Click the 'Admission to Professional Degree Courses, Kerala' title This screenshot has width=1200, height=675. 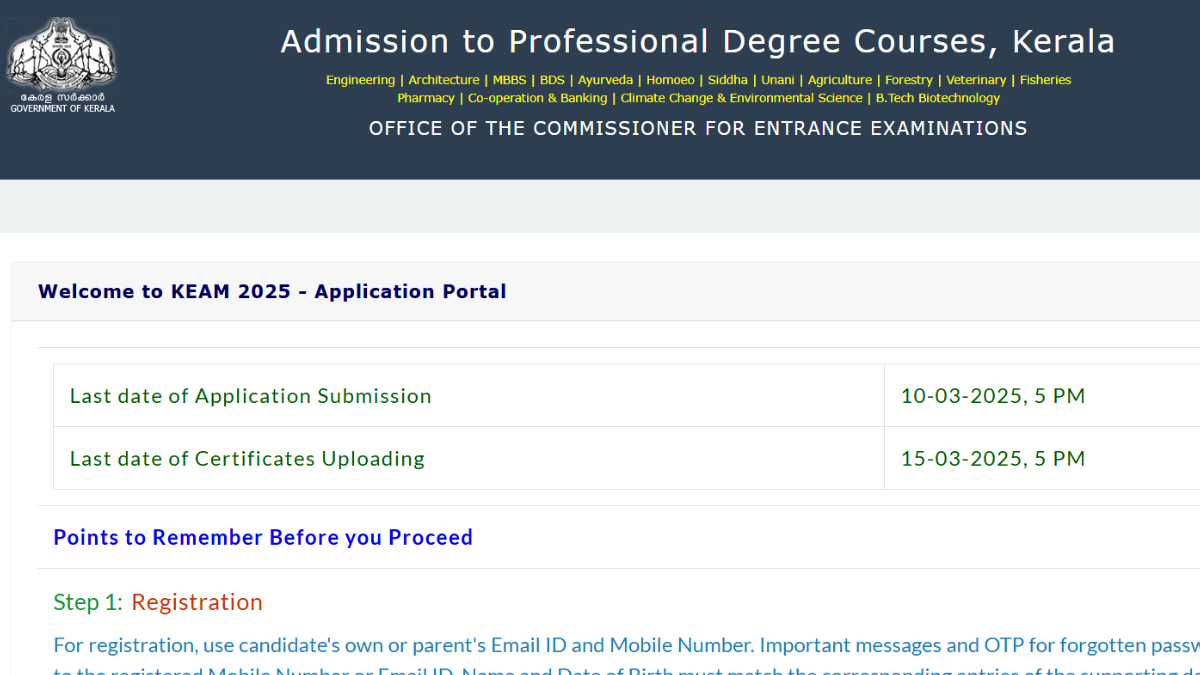(x=698, y=42)
